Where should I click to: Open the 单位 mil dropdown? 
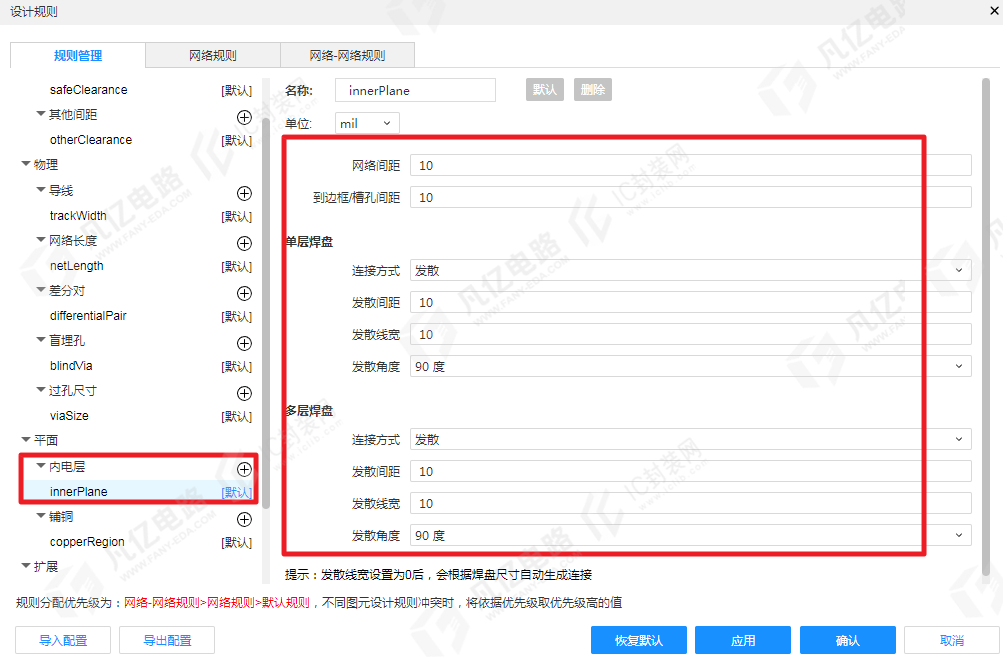367,123
